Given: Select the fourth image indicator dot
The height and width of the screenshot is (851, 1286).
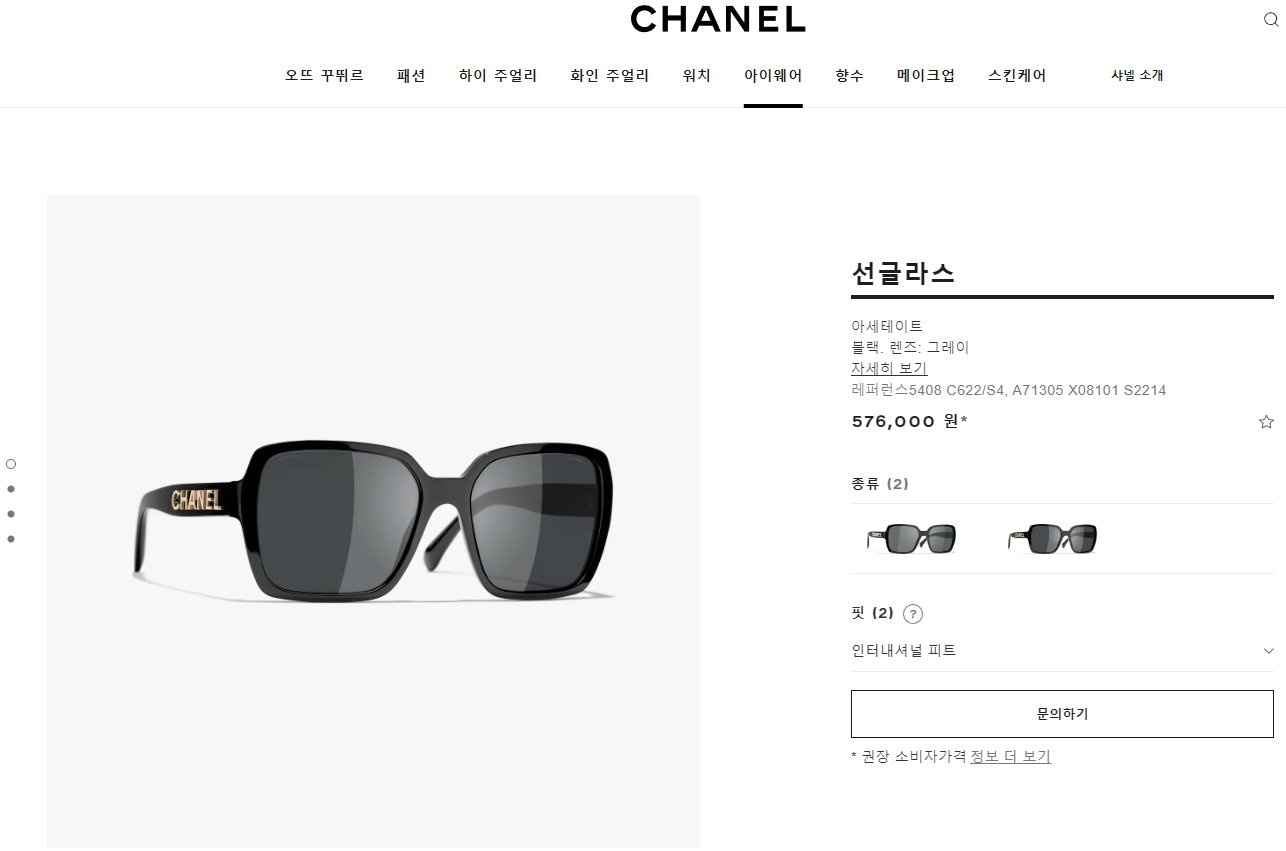Looking at the screenshot, I should (x=11, y=539).
